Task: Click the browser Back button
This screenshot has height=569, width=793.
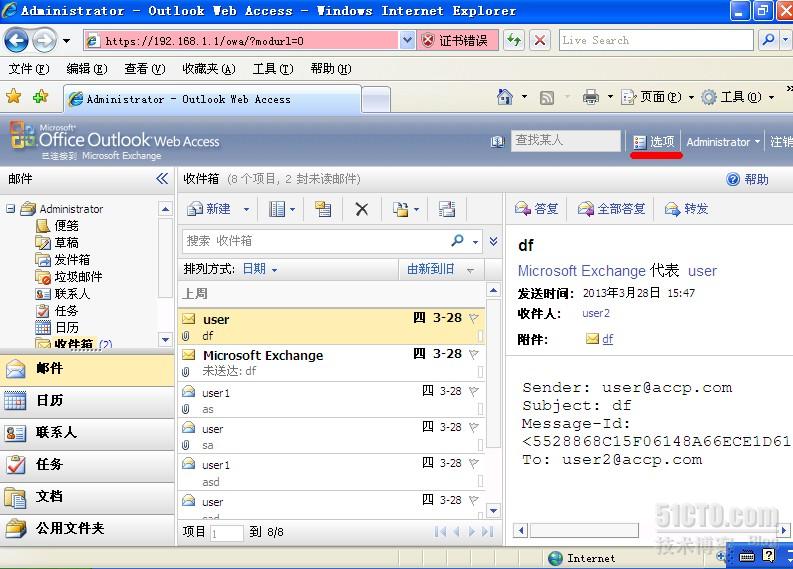Action: [x=17, y=40]
